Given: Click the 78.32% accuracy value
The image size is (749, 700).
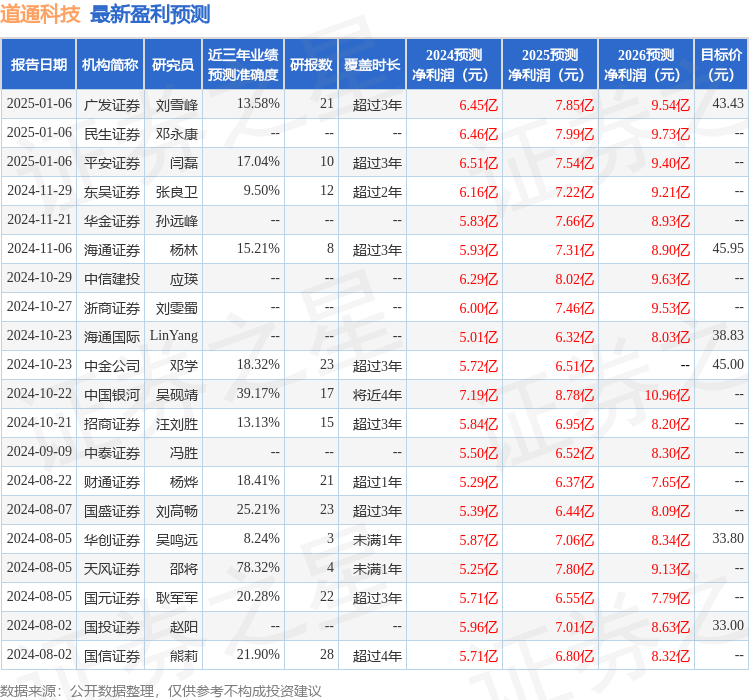Looking at the screenshot, I should click(258, 568).
